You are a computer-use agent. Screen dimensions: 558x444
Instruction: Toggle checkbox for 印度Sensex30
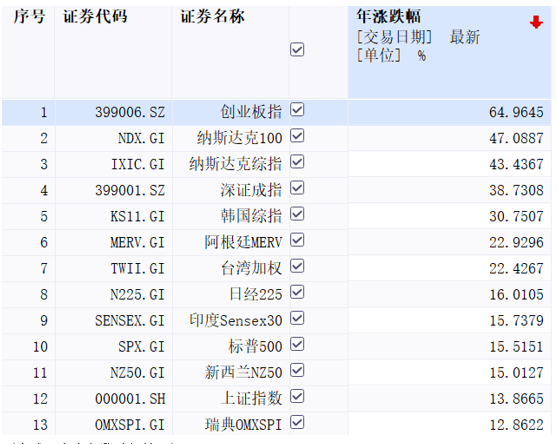(x=297, y=318)
